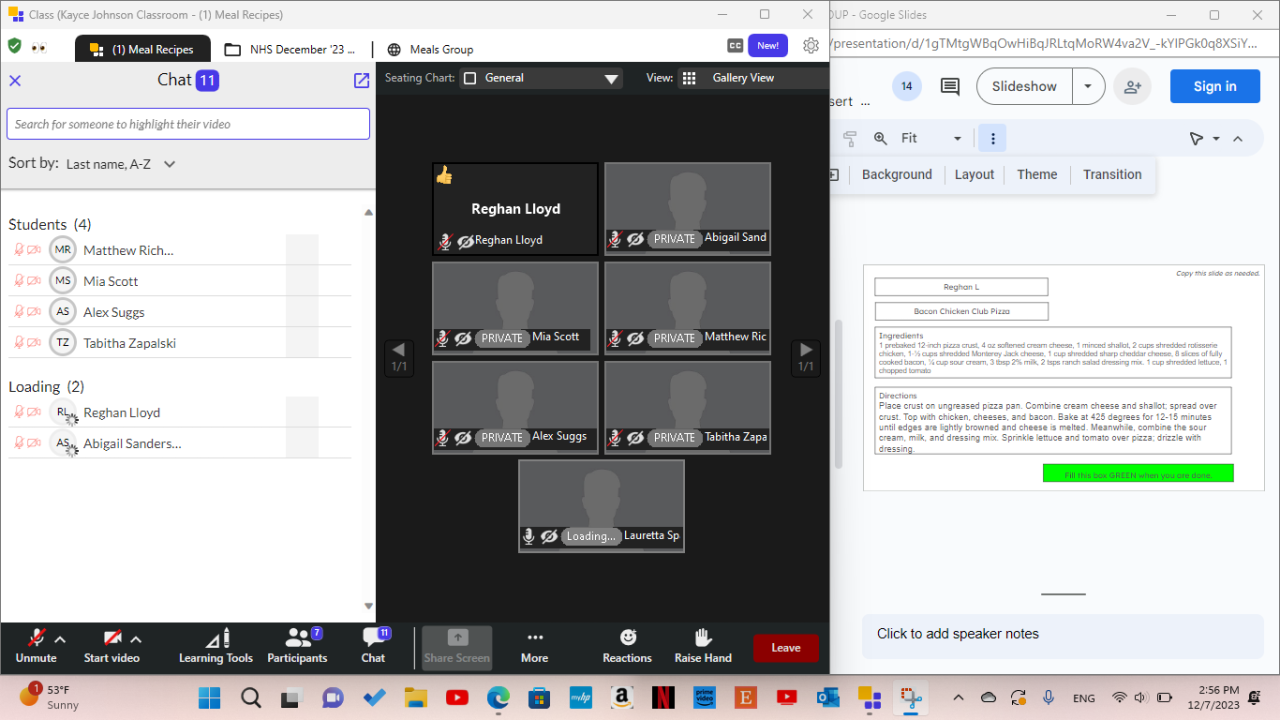Expand audio options caret next to Unmute
This screenshot has height=720, width=1280.
tap(60, 640)
